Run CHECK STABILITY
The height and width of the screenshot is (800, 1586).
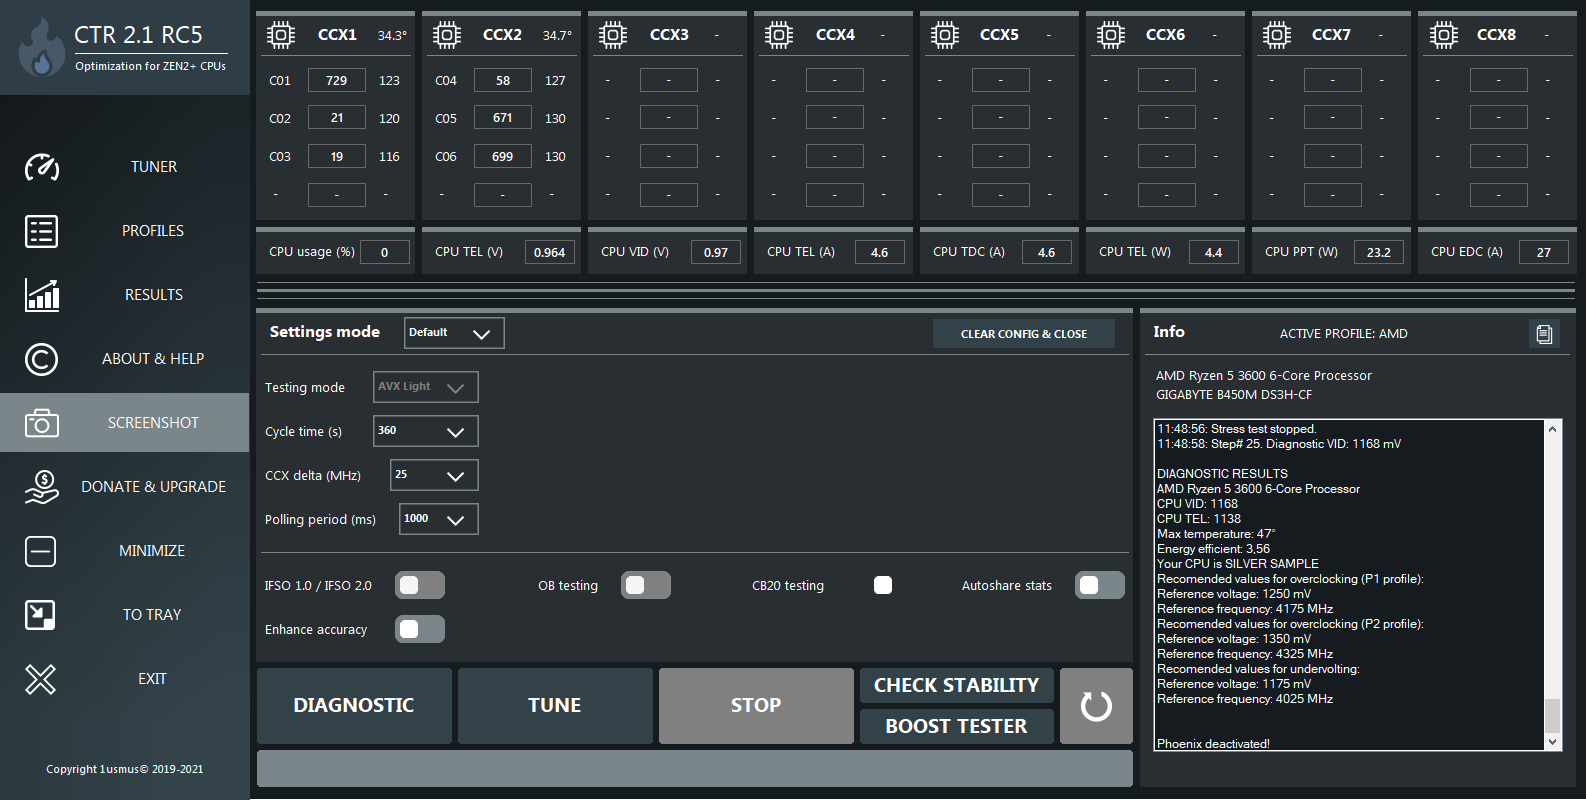point(957,685)
